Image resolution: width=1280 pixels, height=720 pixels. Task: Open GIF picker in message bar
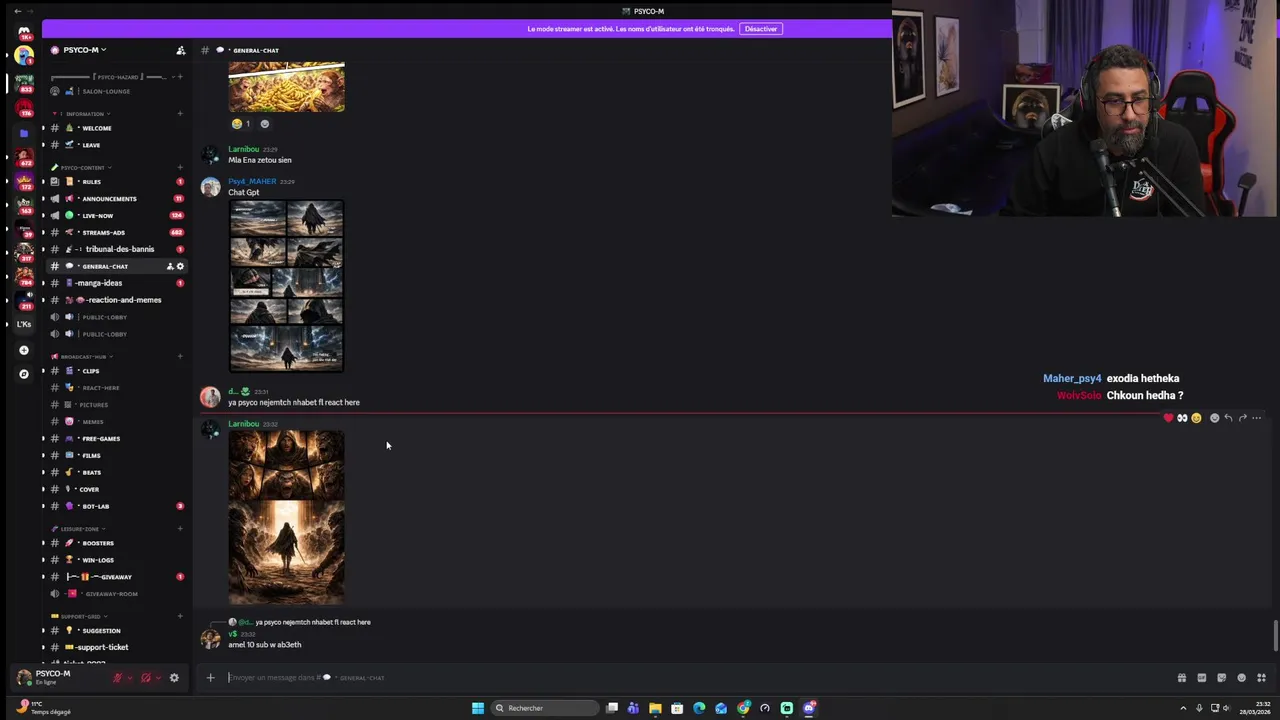click(1202, 677)
